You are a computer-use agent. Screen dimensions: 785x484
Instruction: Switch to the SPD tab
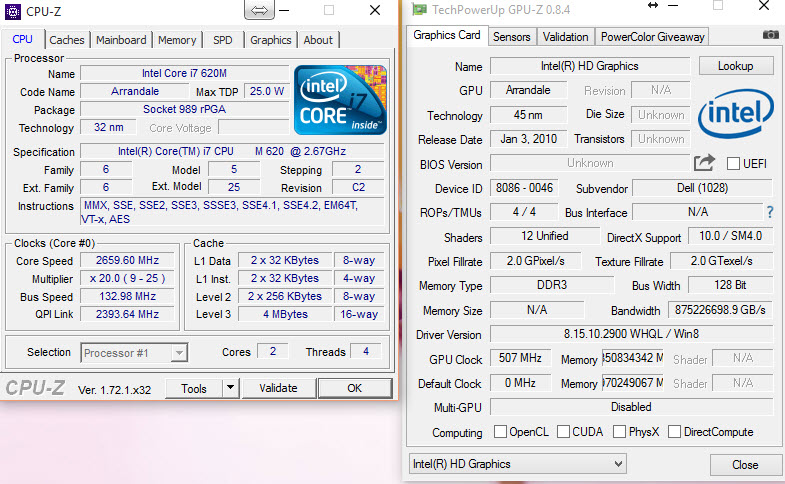point(223,40)
